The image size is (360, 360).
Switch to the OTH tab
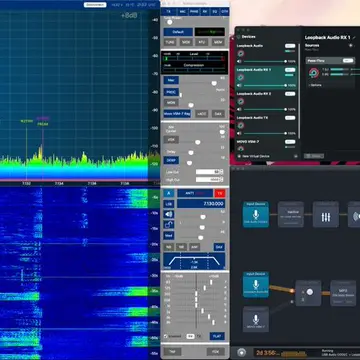pyautogui.click(x=225, y=11)
